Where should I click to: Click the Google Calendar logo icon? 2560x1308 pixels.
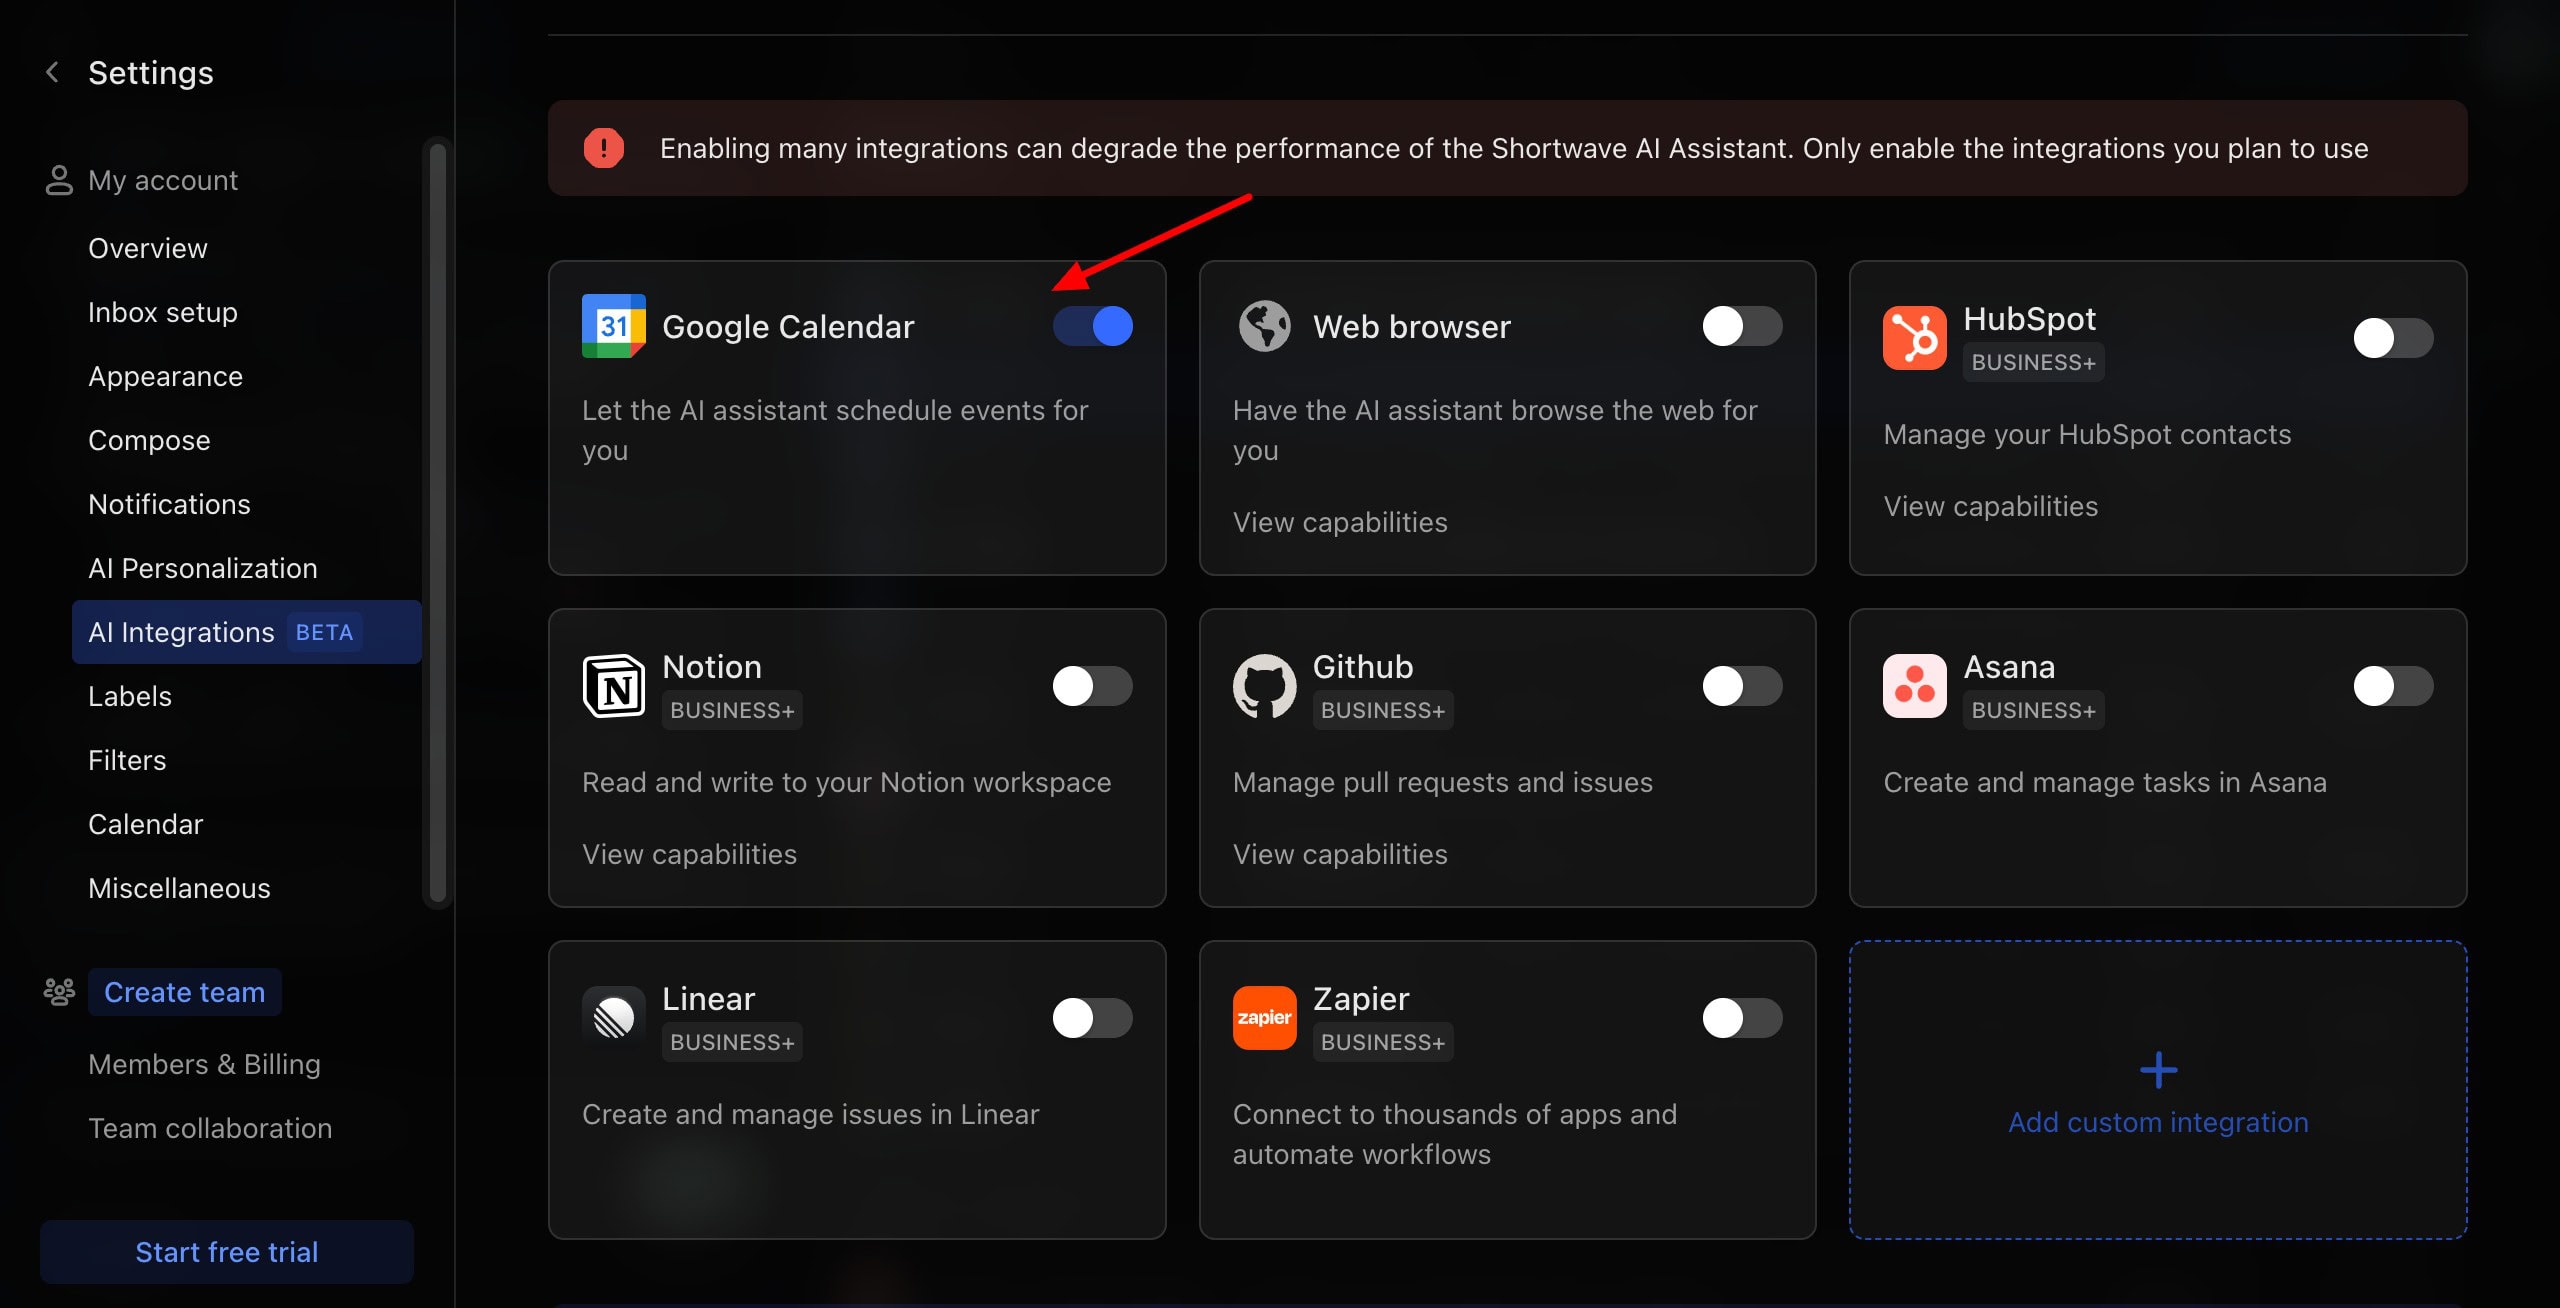(613, 326)
